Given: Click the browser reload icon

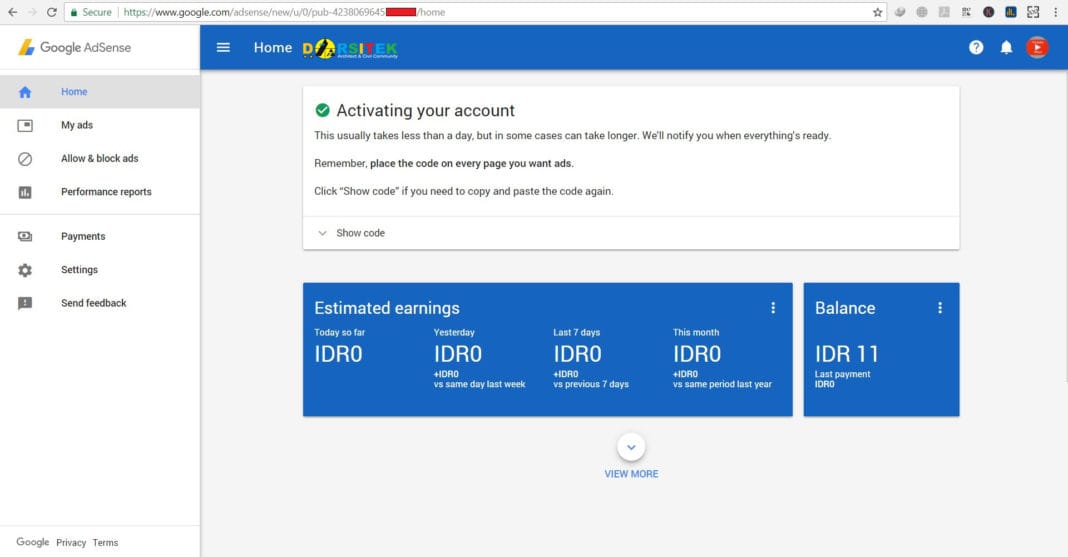Looking at the screenshot, I should point(52,12).
